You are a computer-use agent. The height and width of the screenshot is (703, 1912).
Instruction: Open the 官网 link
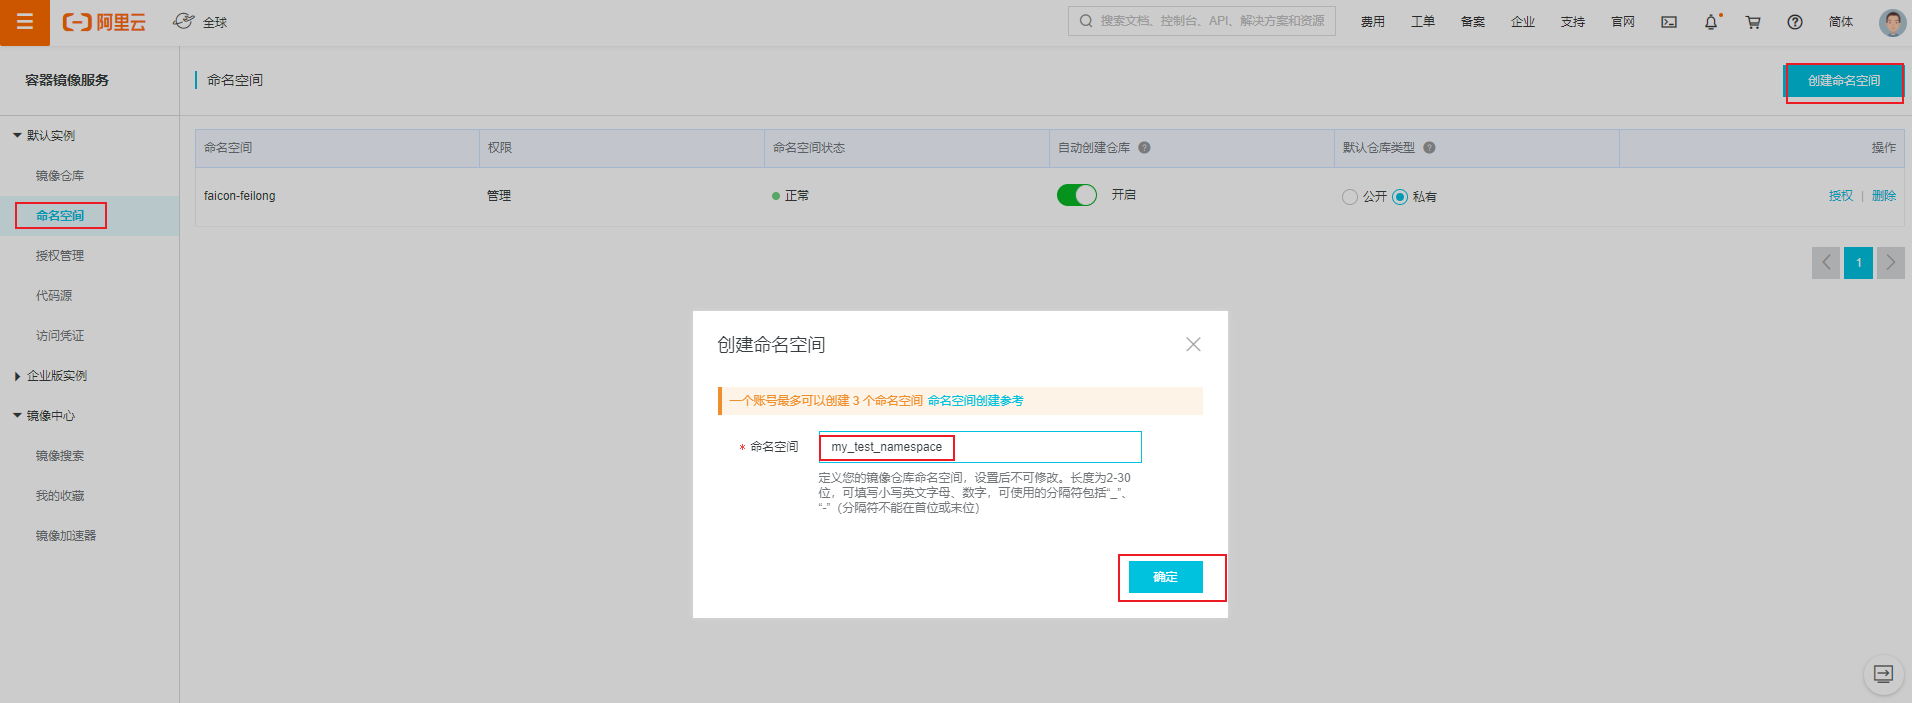pyautogui.click(x=1623, y=22)
